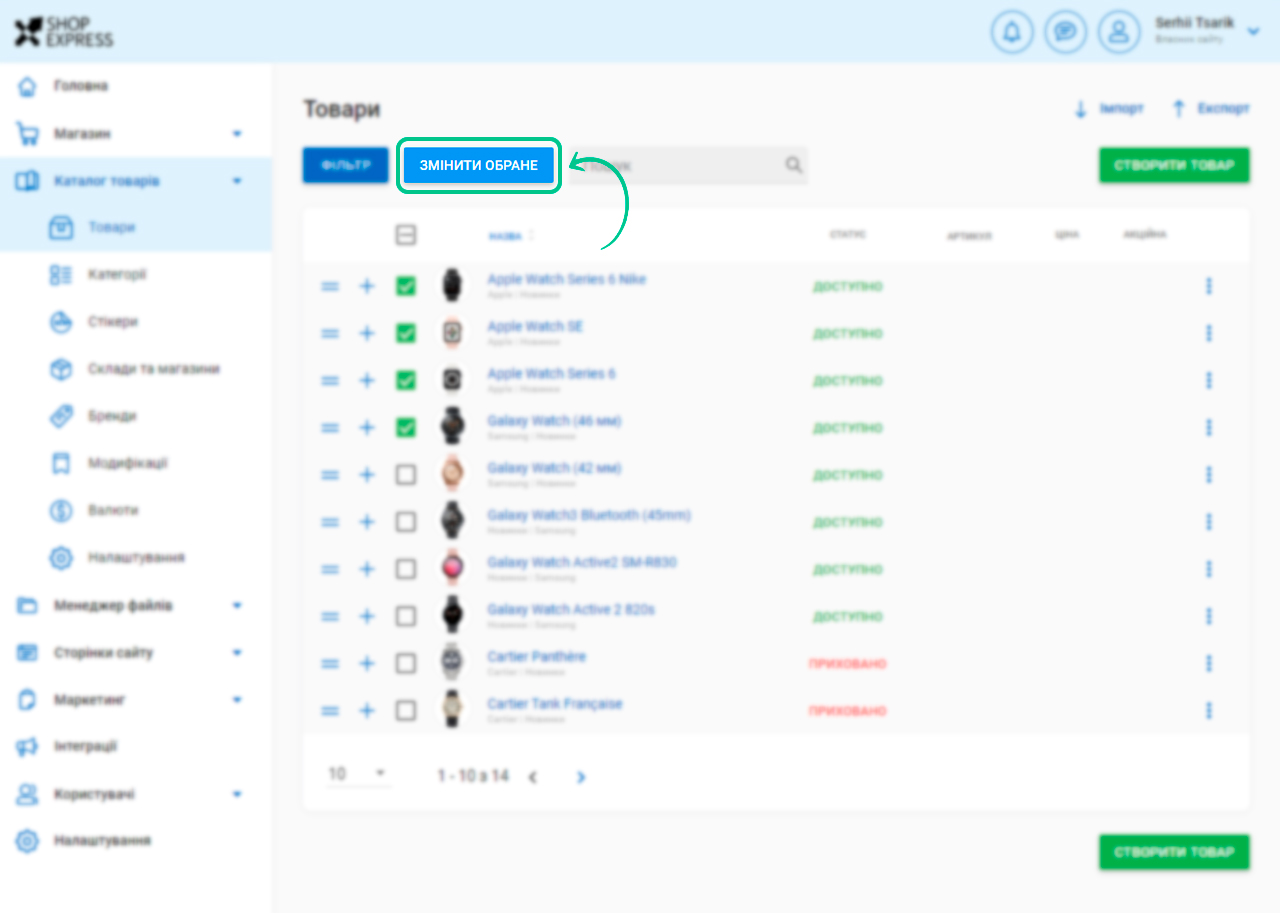Open three-dot menu for Galaxy Watch (42 мм)

[x=1209, y=475]
